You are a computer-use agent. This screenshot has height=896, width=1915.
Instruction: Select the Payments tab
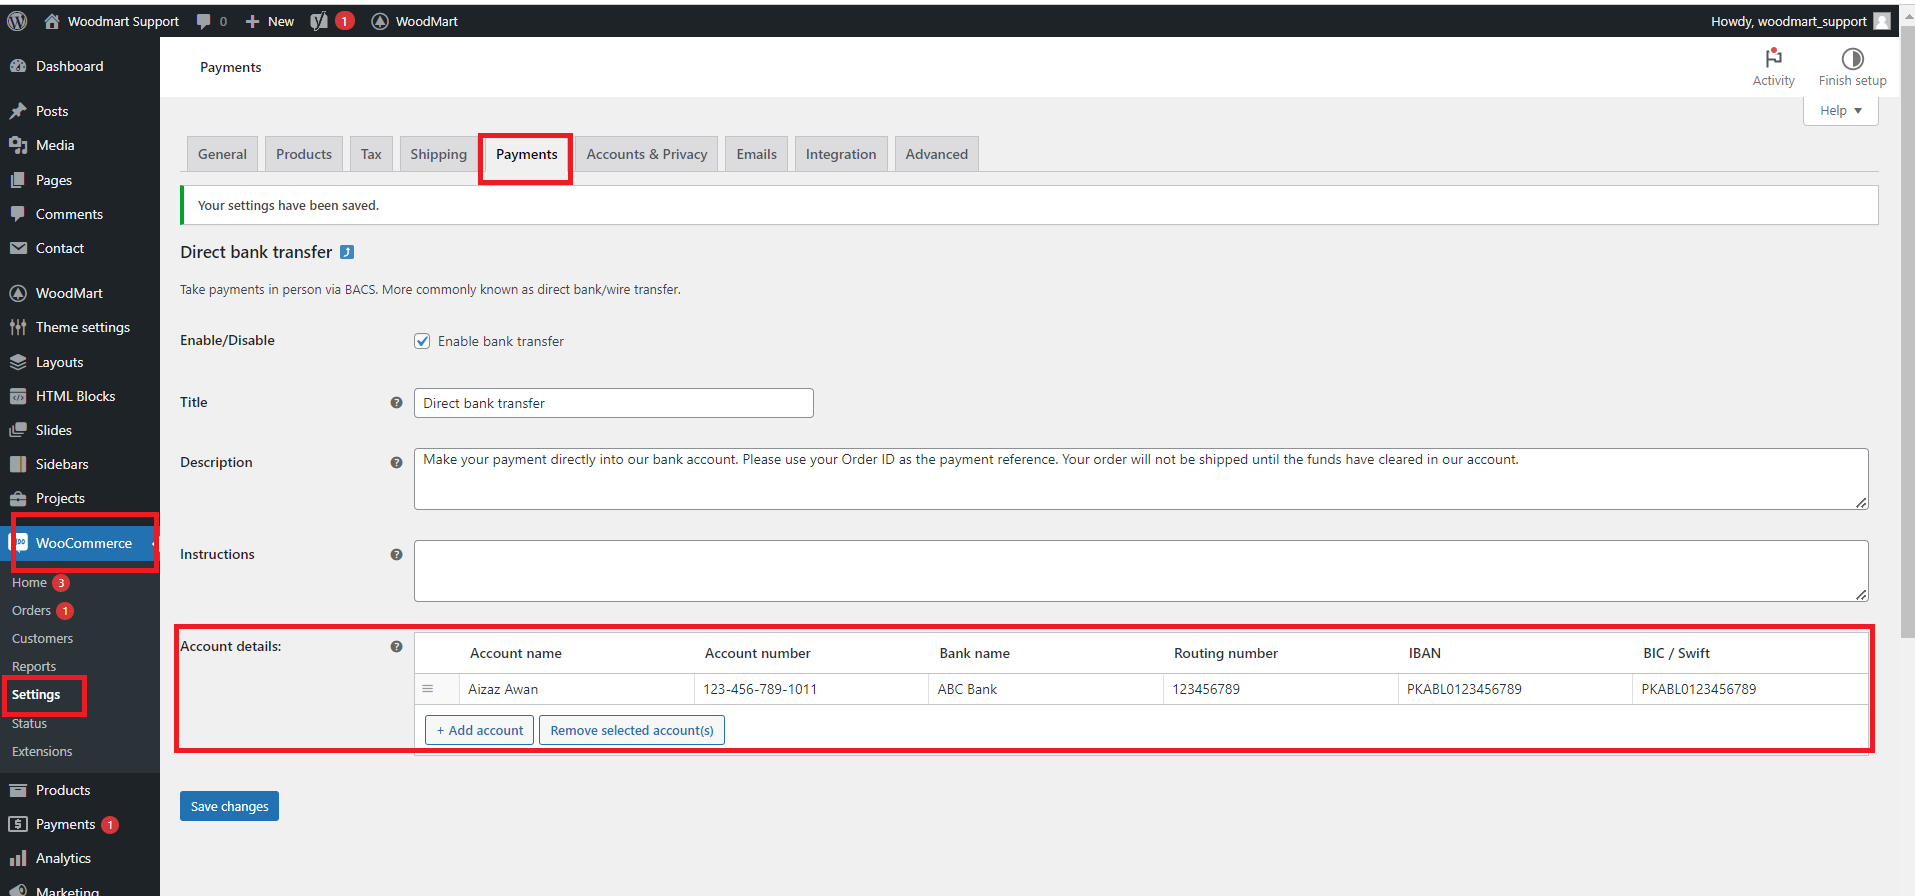526,154
